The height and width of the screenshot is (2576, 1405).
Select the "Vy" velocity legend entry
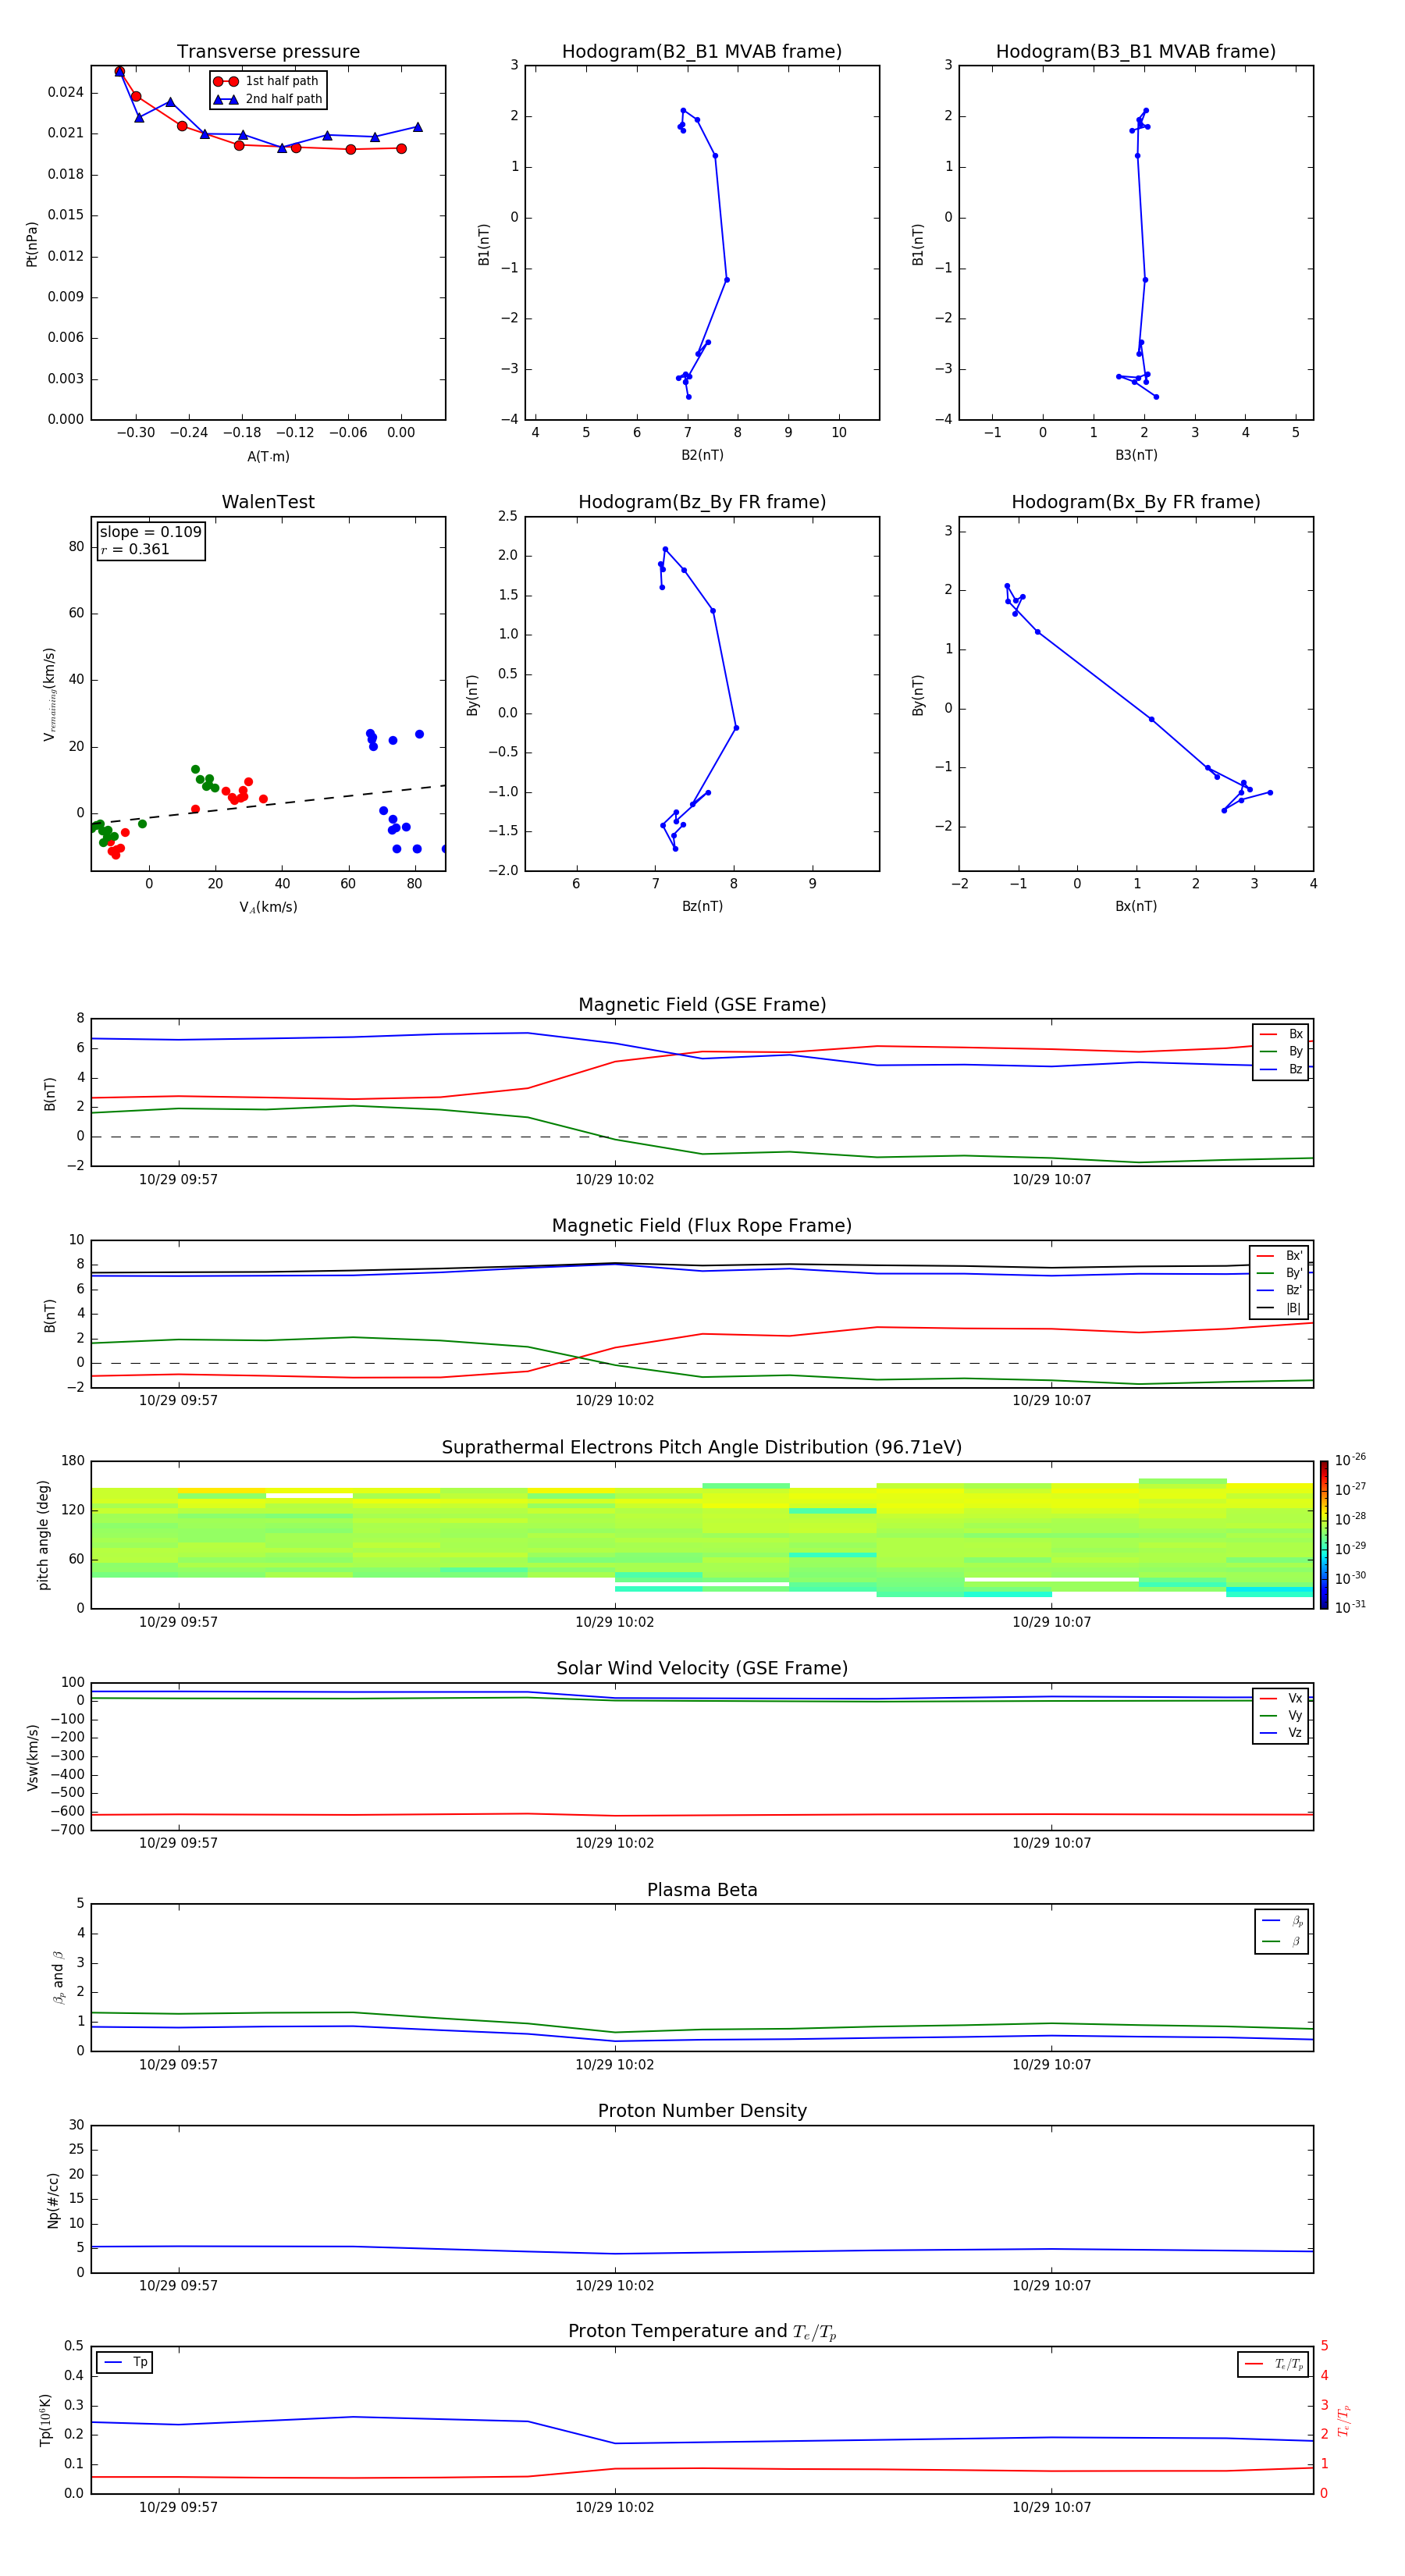pos(1282,1716)
